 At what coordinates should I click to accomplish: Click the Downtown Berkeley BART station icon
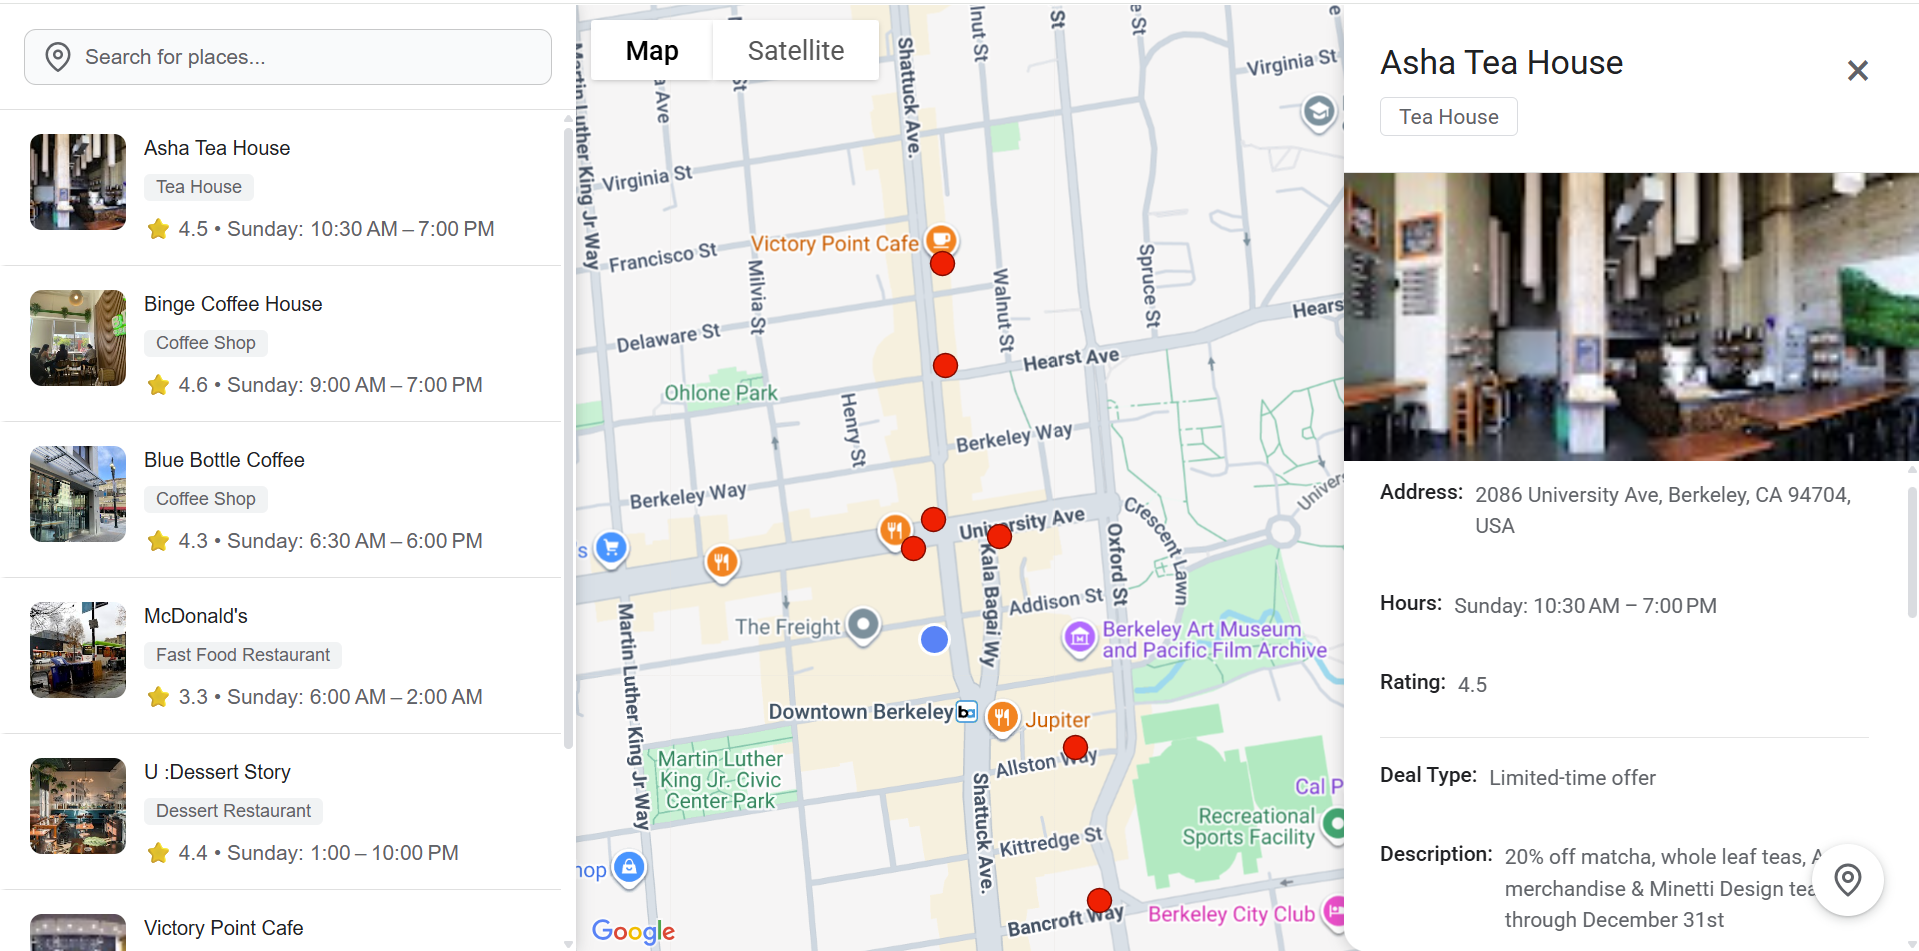pyautogui.click(x=967, y=712)
